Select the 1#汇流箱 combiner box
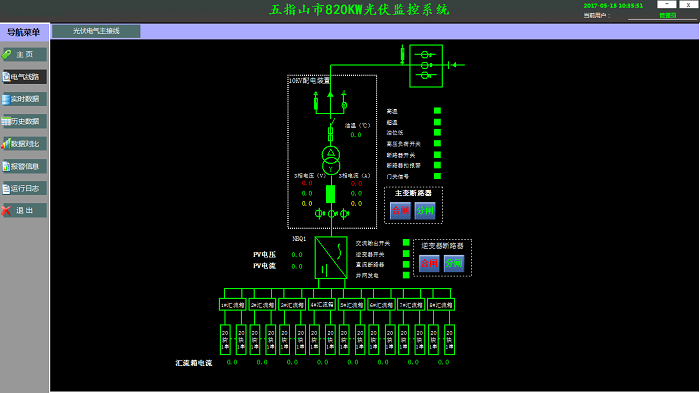 tap(233, 305)
